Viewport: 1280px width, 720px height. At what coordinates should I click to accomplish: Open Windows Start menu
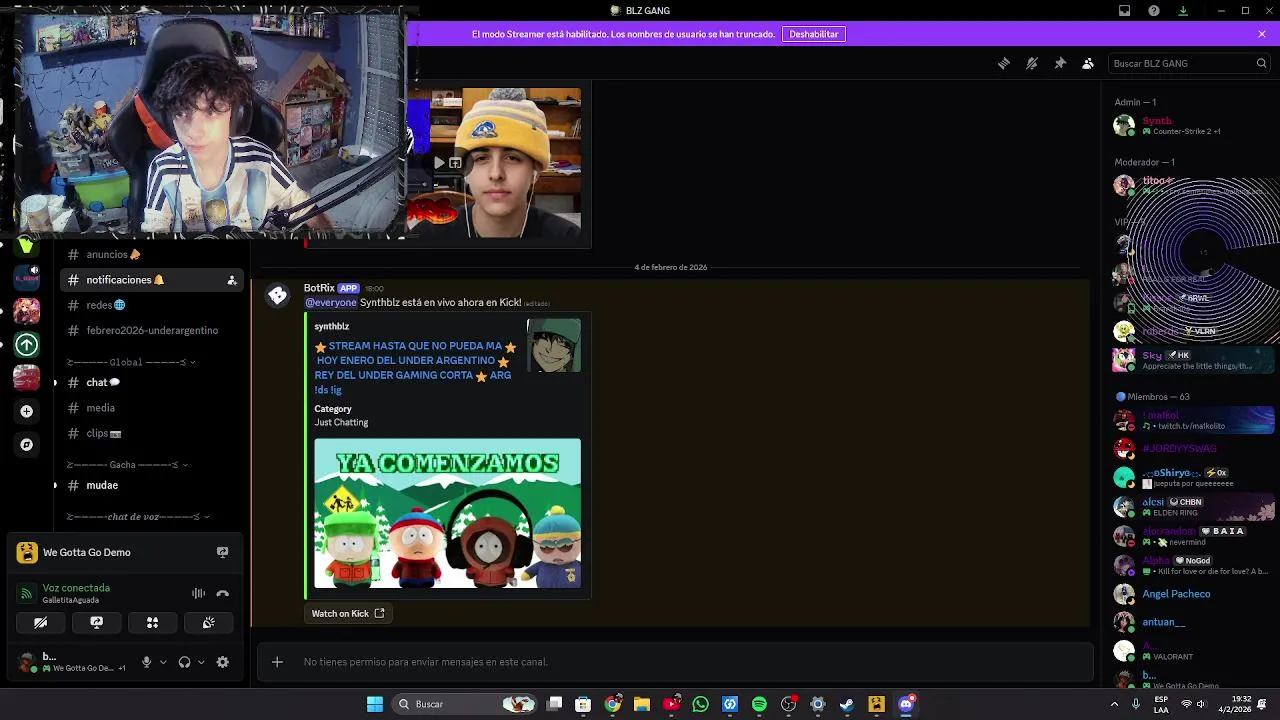375,704
